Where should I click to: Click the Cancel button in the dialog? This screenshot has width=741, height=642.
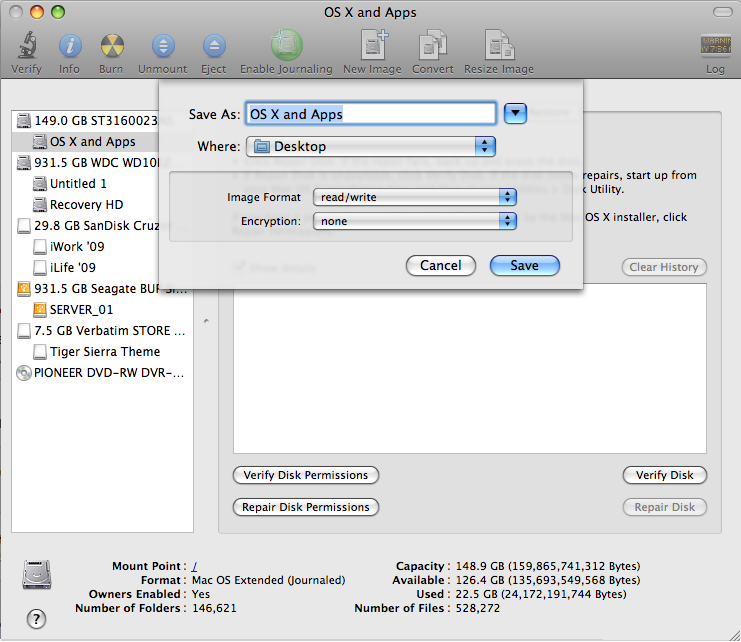pos(441,265)
